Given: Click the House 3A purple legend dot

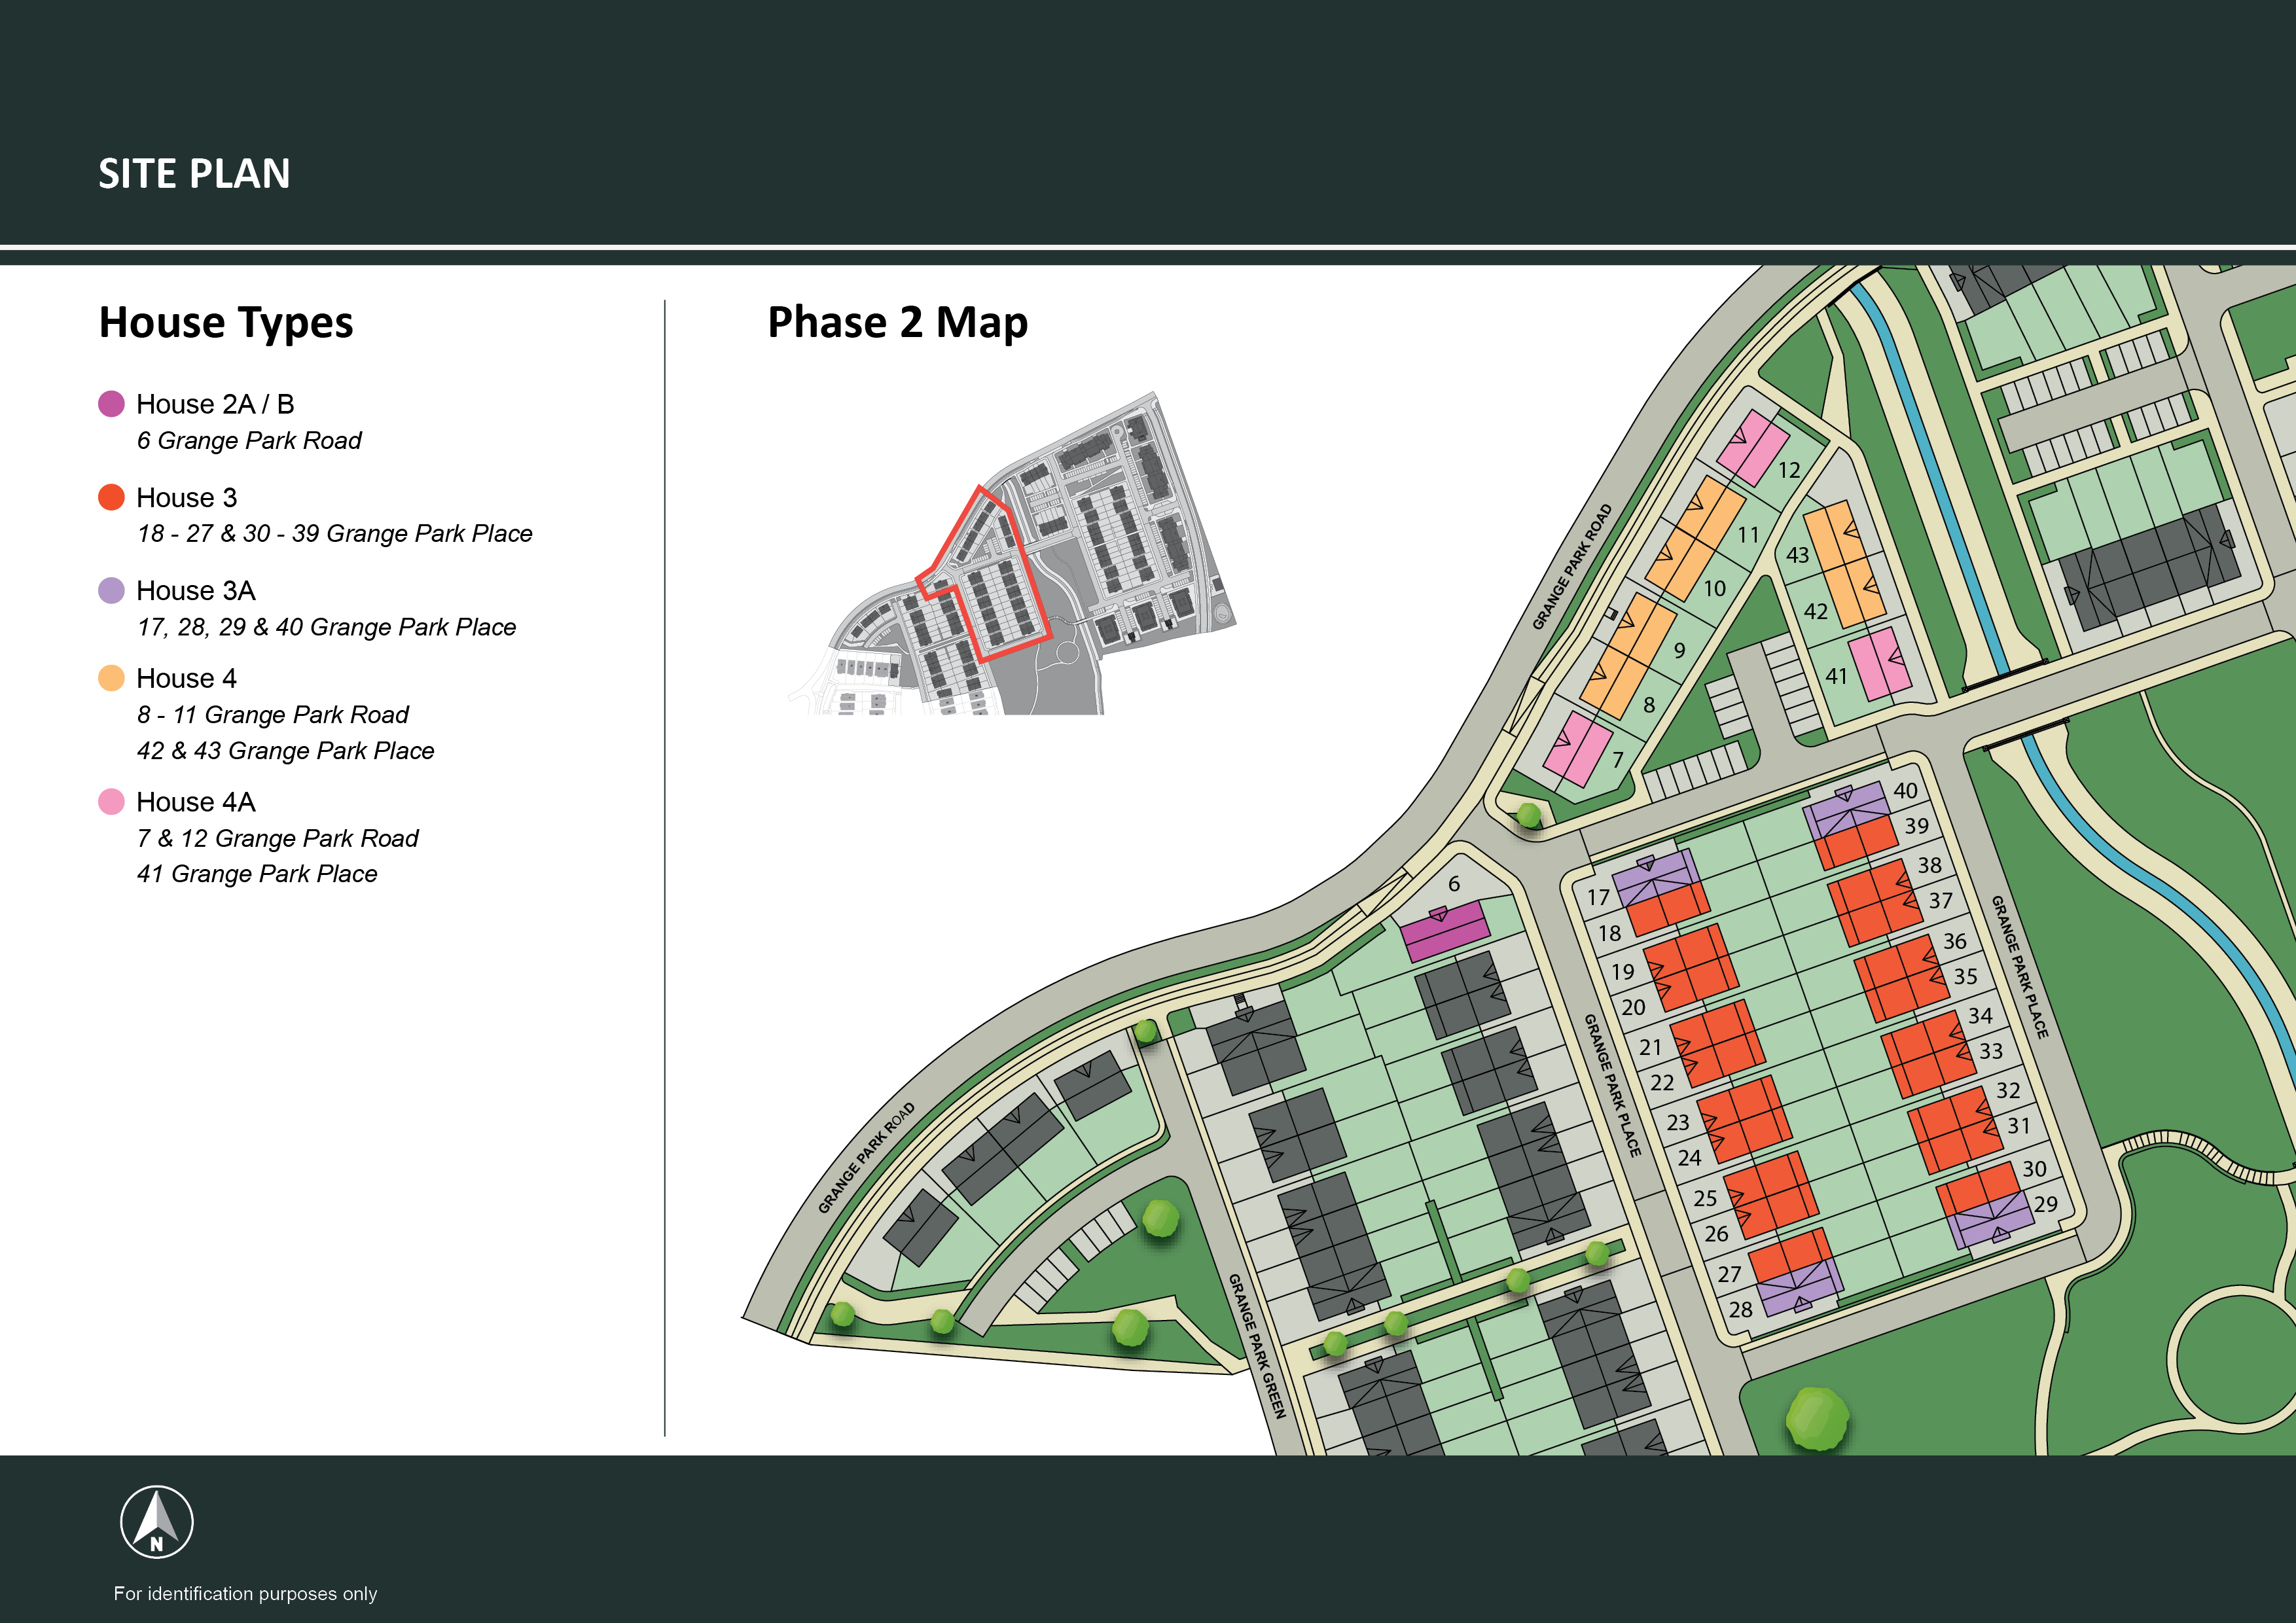Looking at the screenshot, I should coord(111,590).
